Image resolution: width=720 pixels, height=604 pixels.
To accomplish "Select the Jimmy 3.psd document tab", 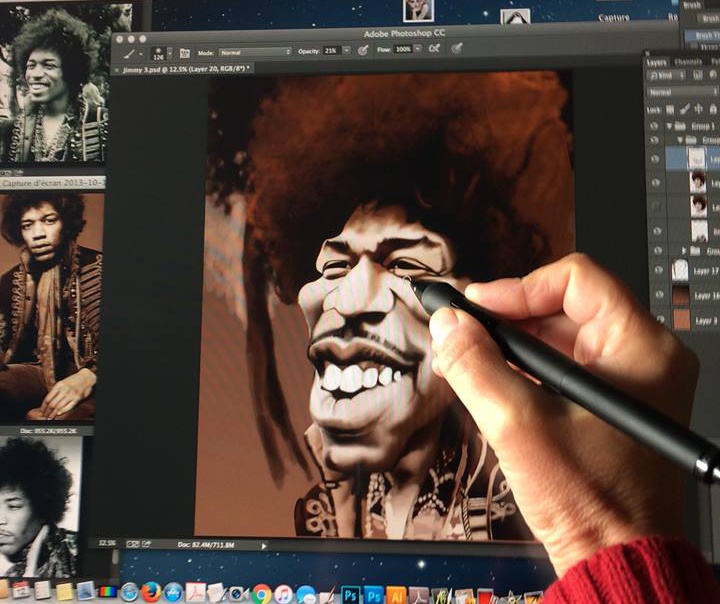I will (x=186, y=69).
